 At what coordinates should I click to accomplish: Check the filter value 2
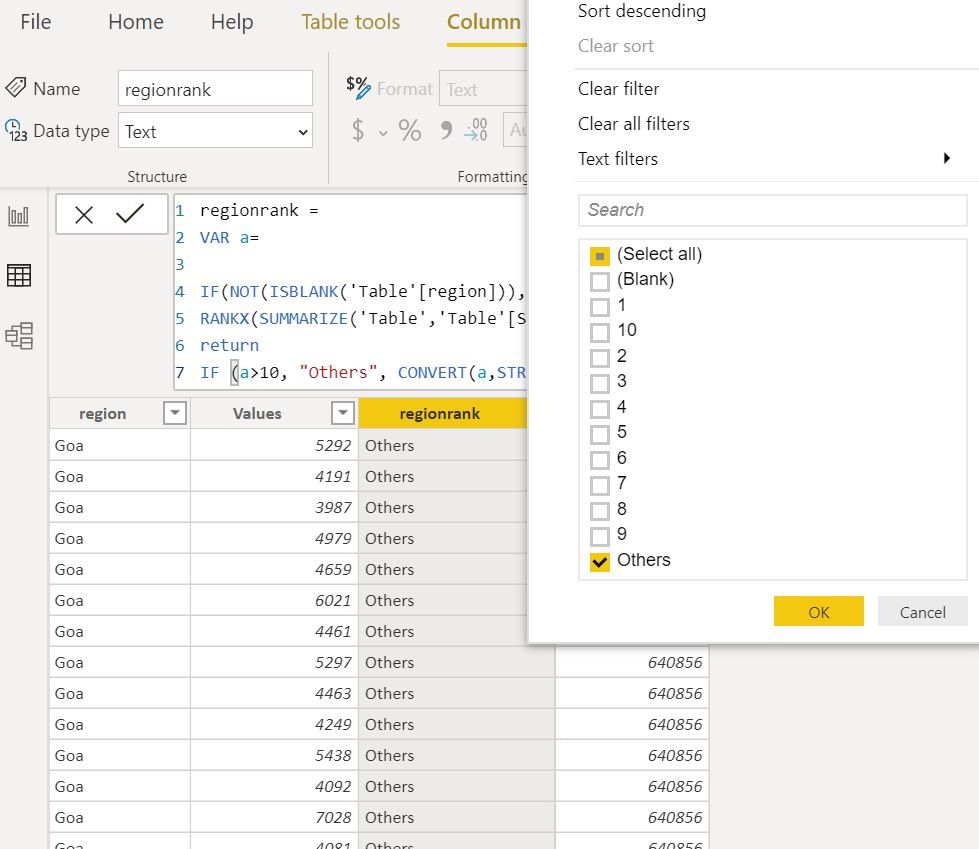(599, 358)
